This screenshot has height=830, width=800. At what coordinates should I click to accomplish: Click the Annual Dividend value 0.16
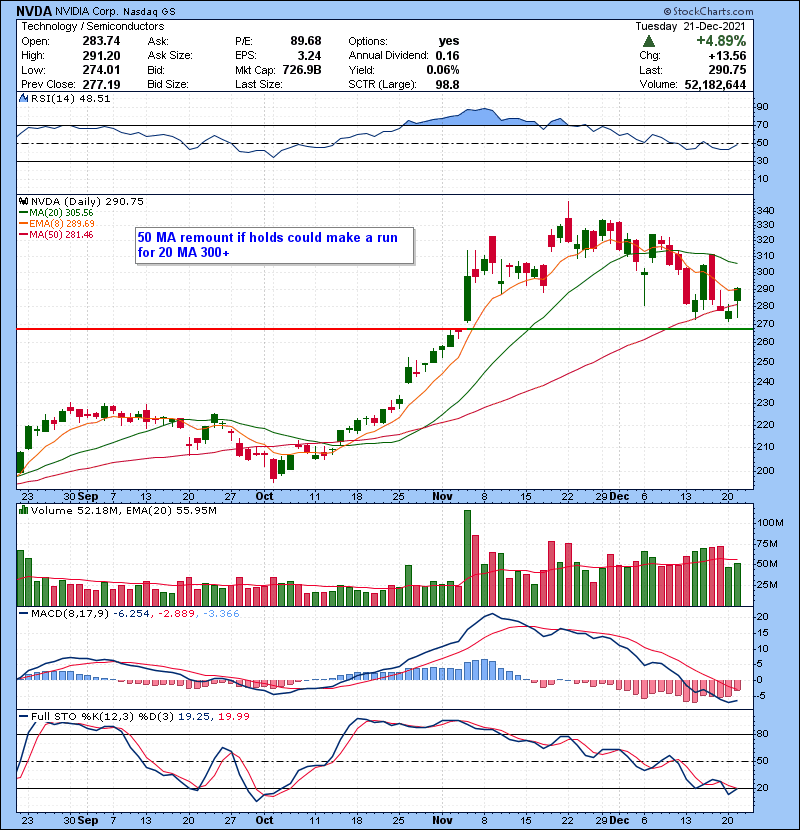pyautogui.click(x=447, y=56)
